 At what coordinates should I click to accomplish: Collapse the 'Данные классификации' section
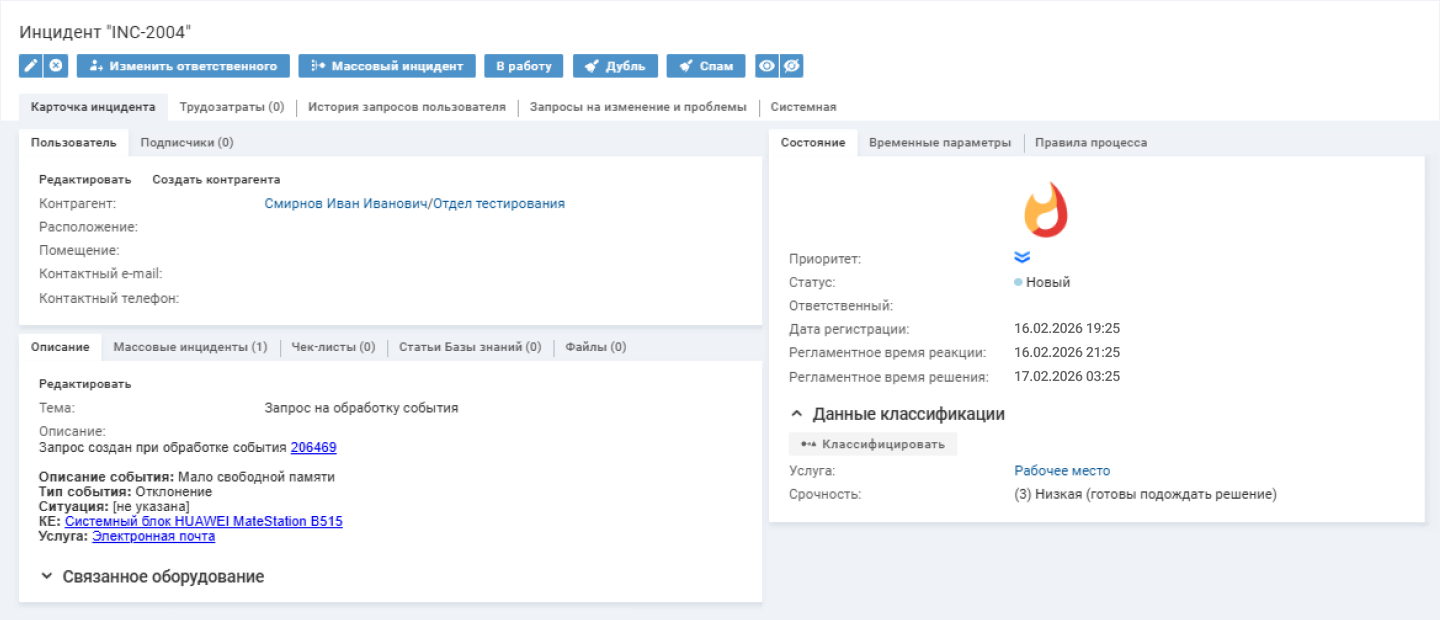click(897, 414)
